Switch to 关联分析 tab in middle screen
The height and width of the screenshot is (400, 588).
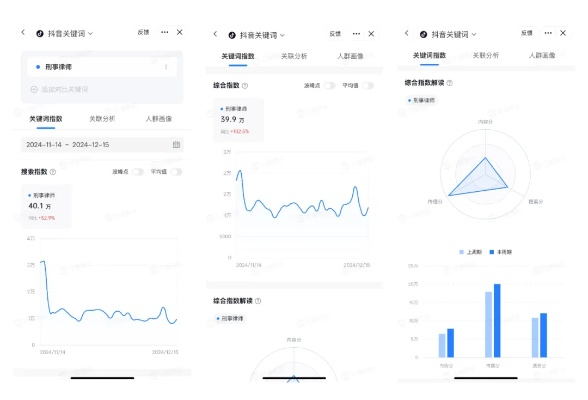tap(294, 56)
